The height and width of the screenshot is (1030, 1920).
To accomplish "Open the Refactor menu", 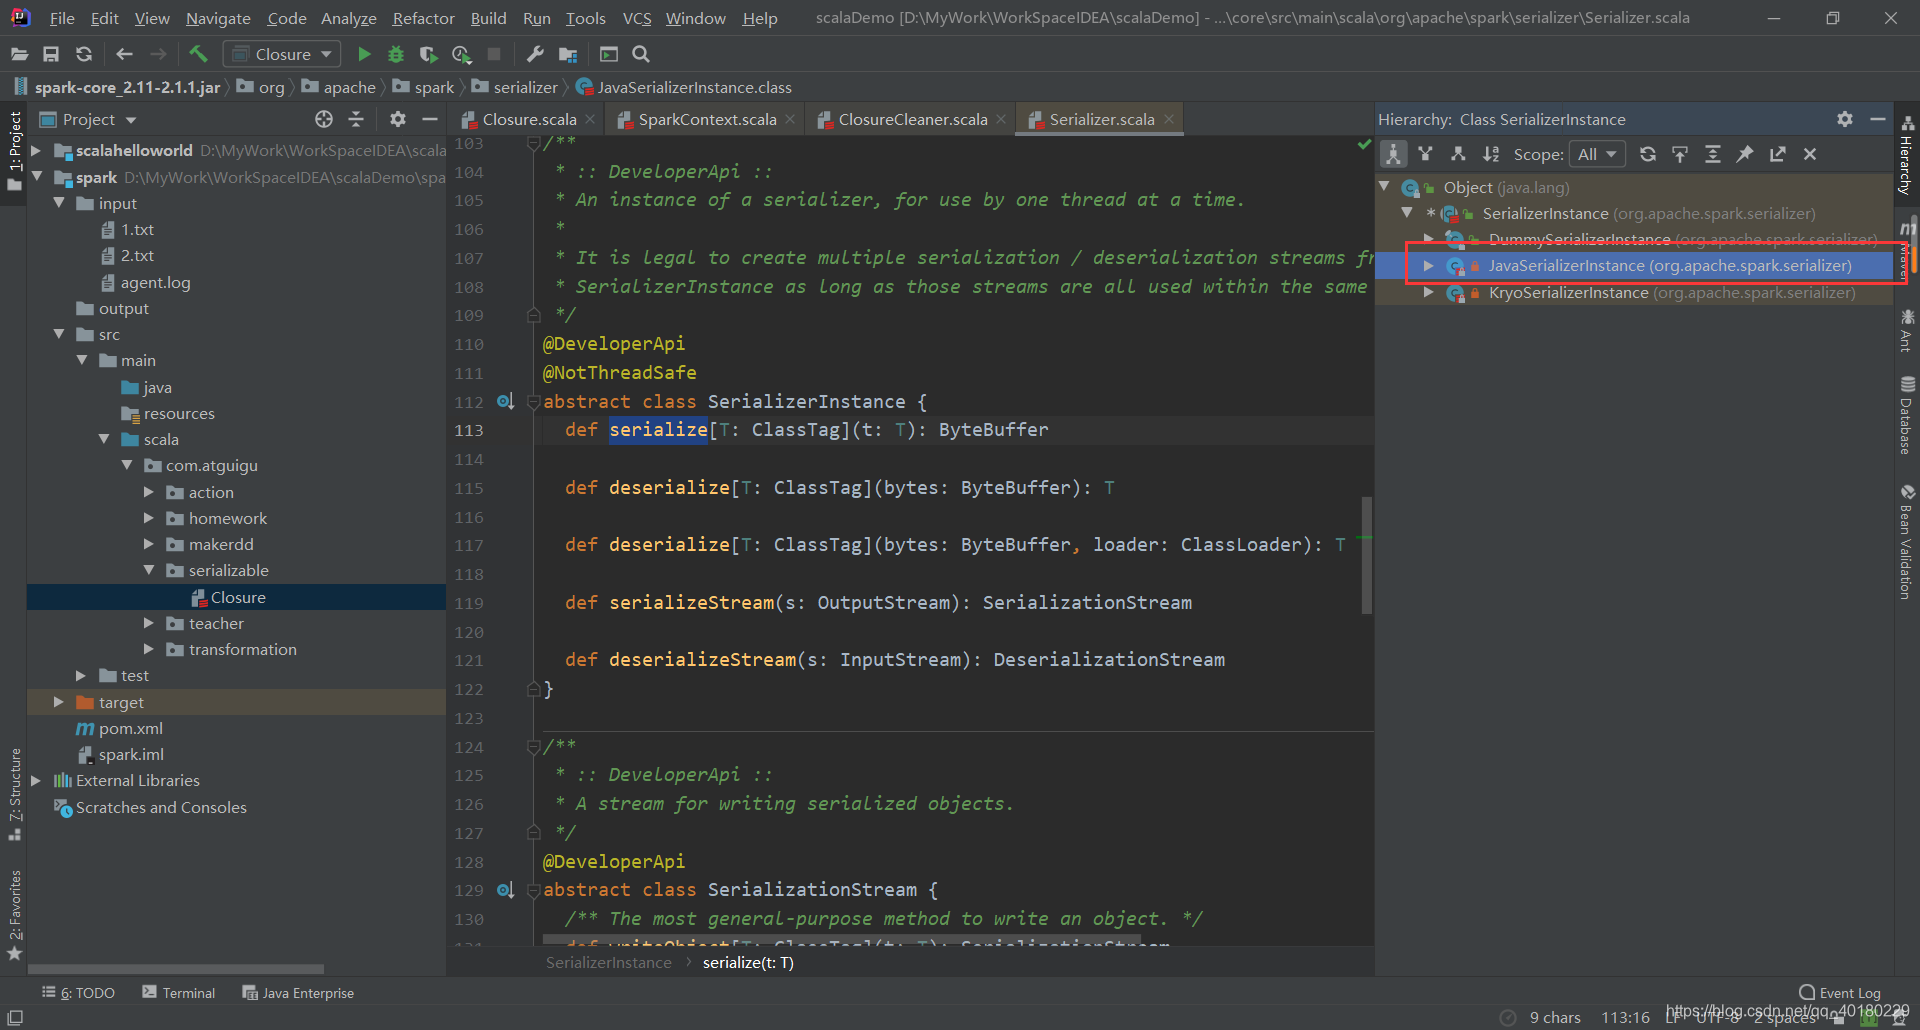I will coord(423,18).
